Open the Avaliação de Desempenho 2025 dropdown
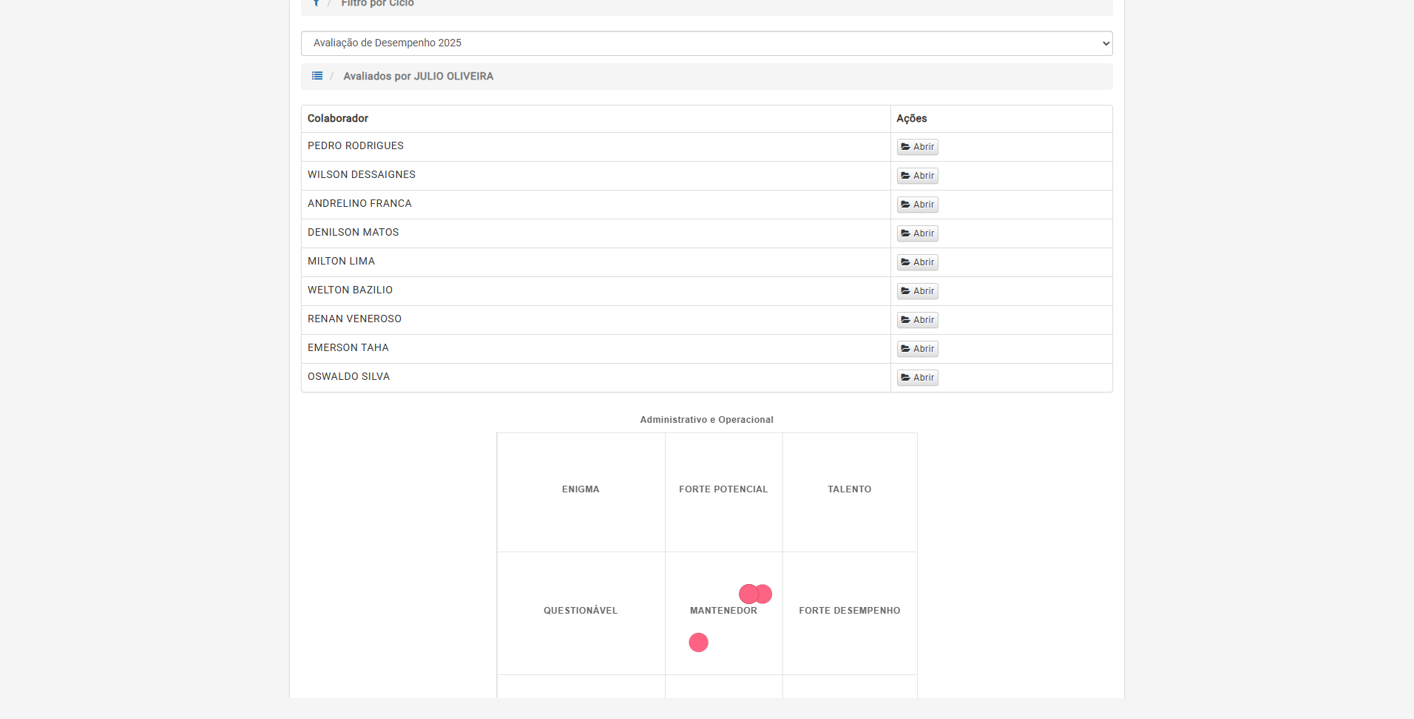1414x719 pixels. 706,43
